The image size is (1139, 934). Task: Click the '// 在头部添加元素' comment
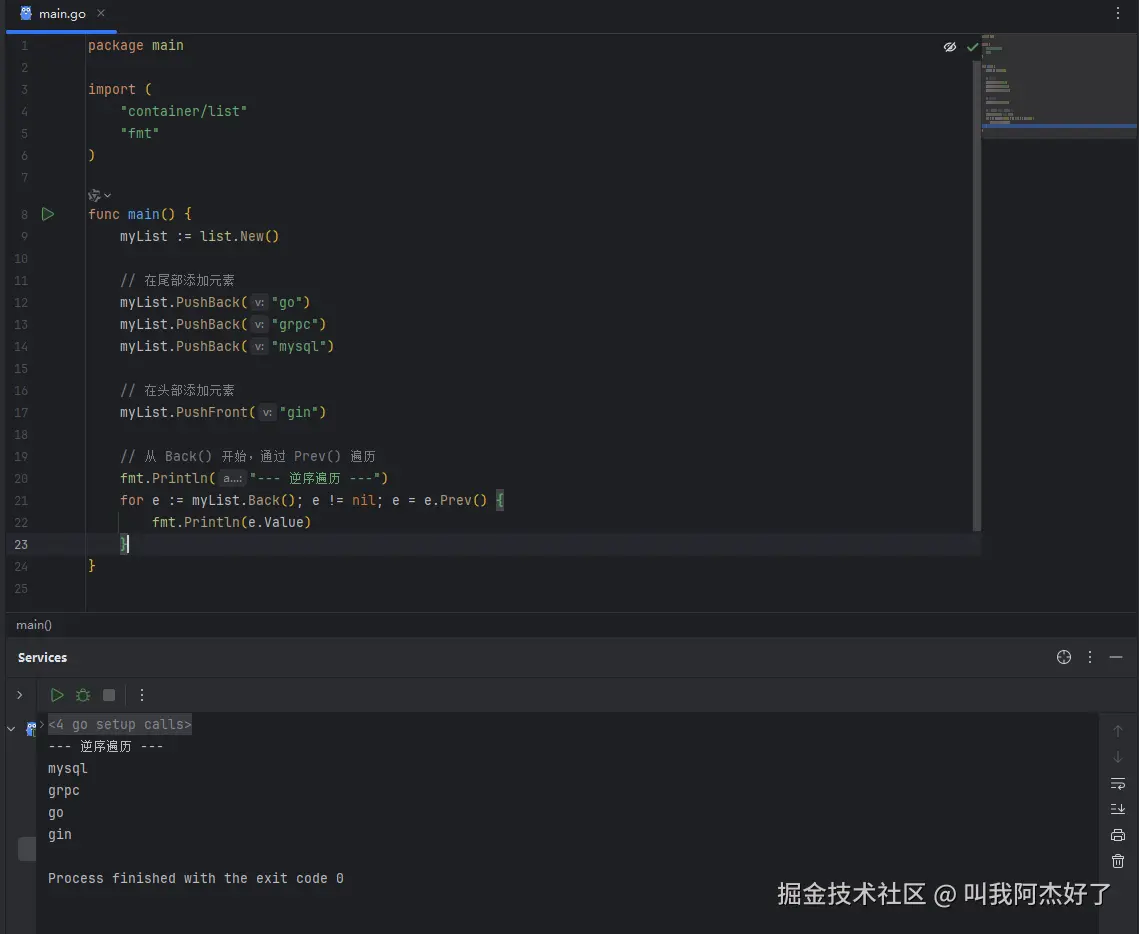[177, 390]
